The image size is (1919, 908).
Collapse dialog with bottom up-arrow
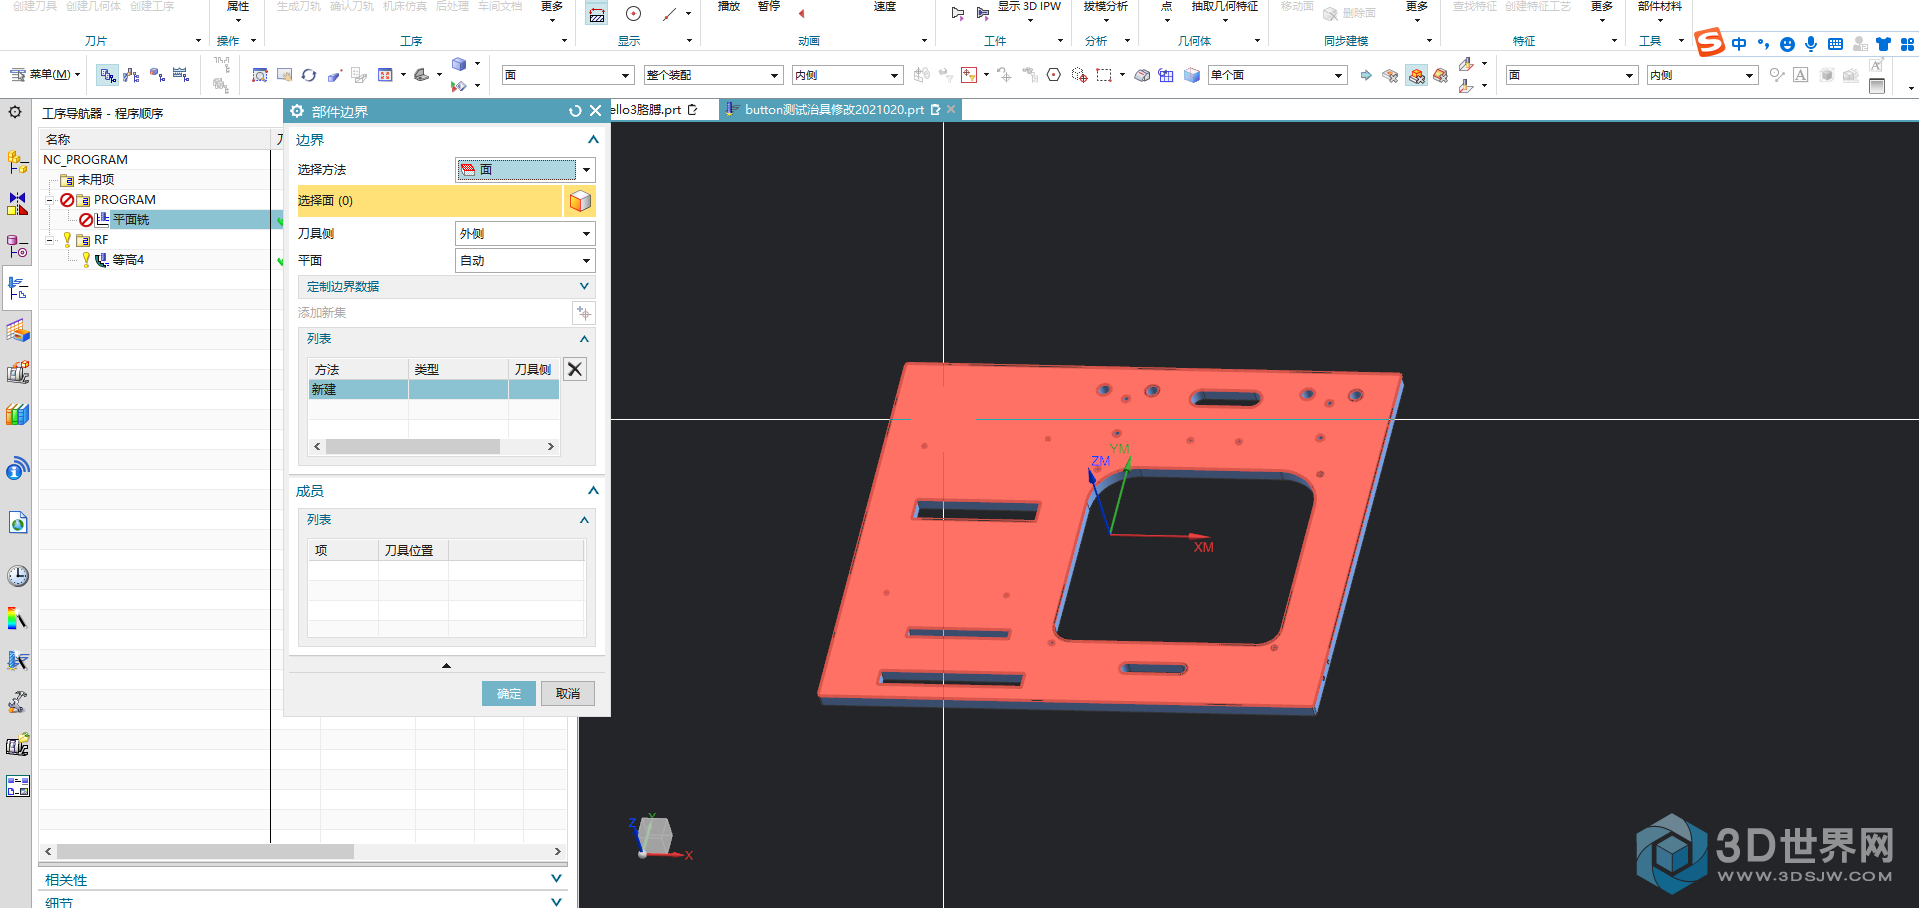[x=446, y=665]
